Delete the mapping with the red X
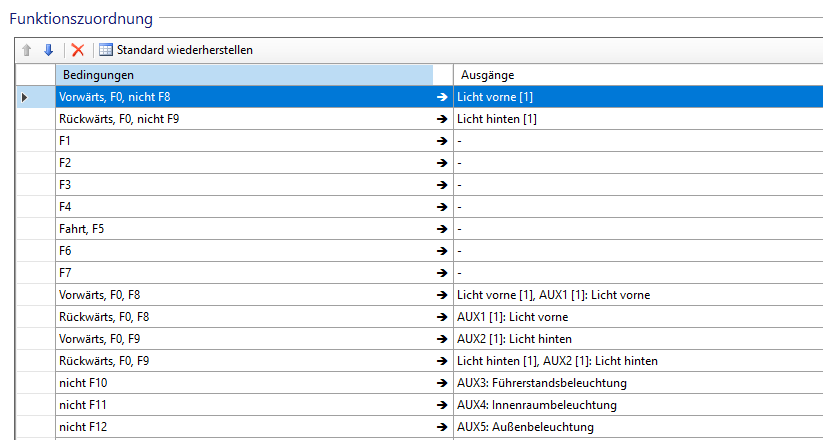This screenshot has width=823, height=440. coord(78,50)
